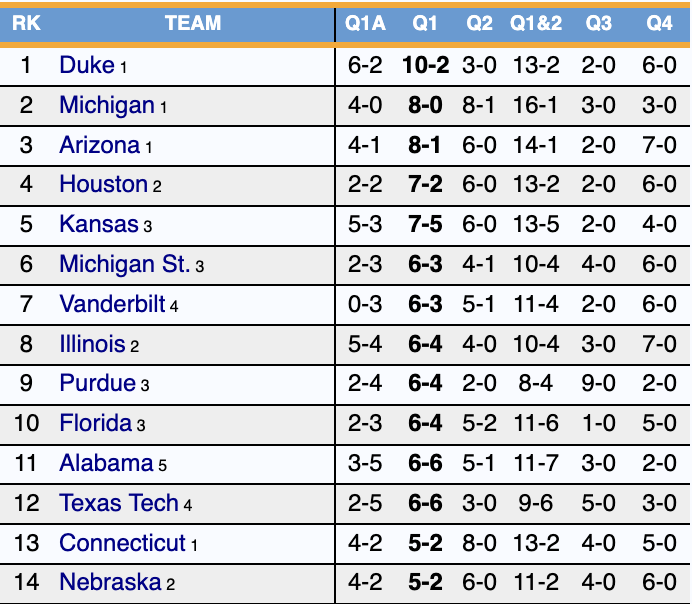
Task: Click the Nebraska team link
Action: (110, 582)
